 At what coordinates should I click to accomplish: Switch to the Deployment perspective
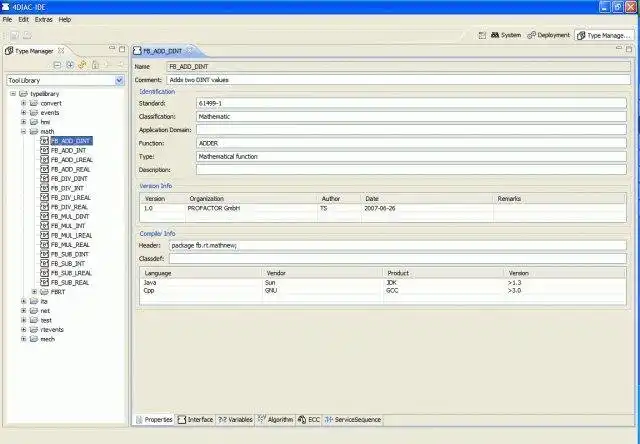549,36
